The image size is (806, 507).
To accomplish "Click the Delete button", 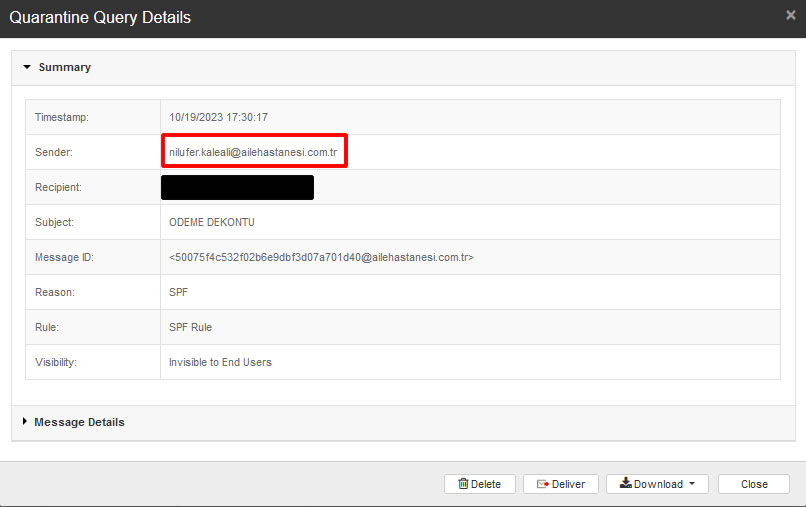I will click(480, 484).
